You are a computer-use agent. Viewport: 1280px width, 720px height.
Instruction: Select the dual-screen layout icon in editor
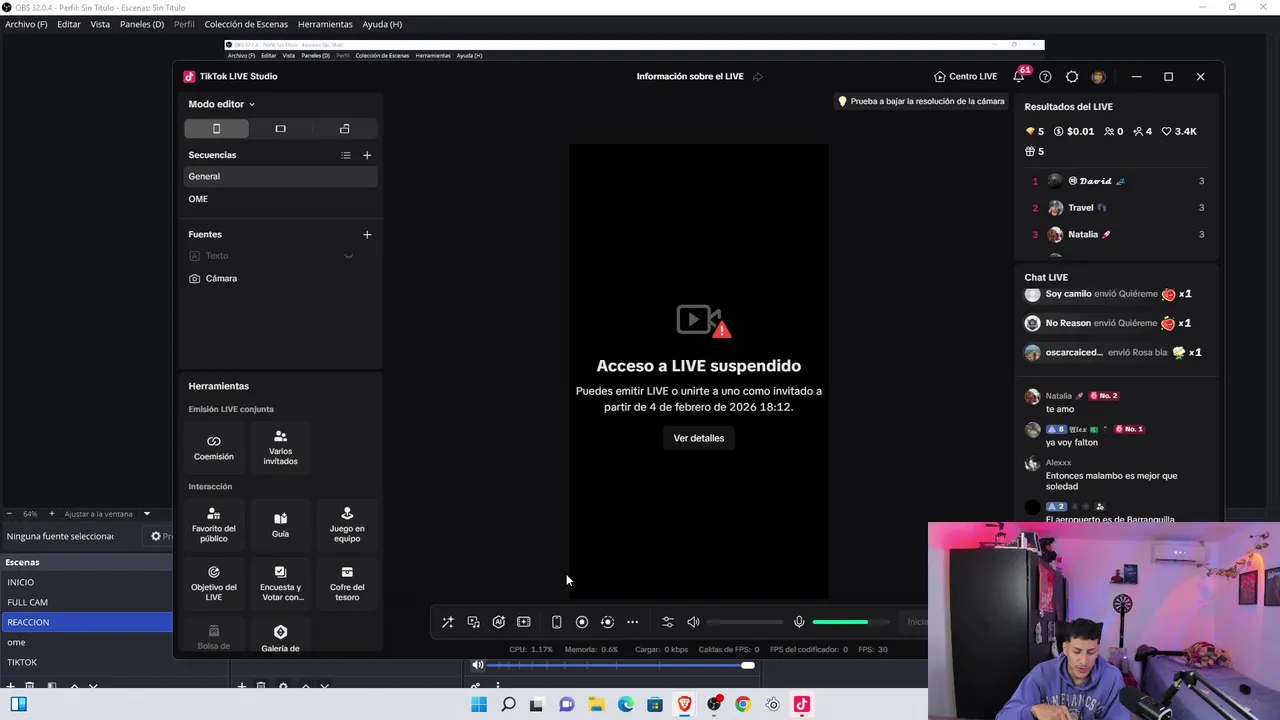point(345,128)
